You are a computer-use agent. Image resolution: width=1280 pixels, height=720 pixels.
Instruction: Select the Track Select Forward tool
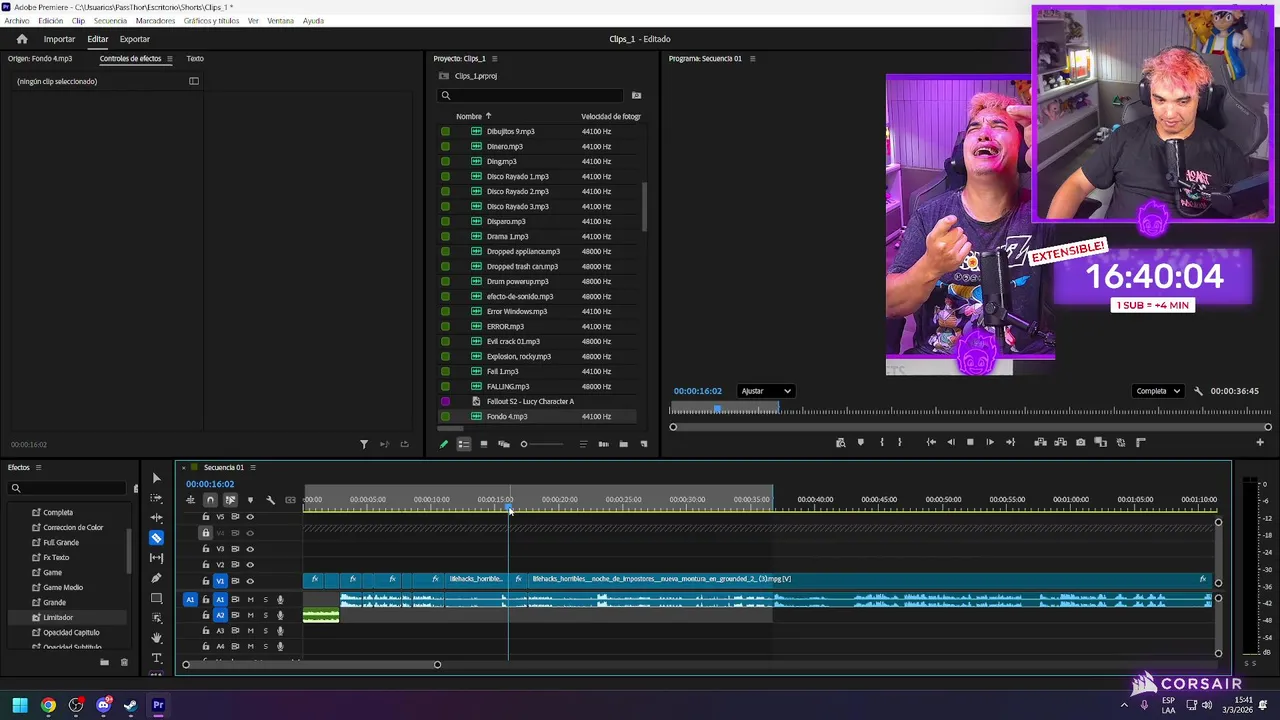coord(156,498)
